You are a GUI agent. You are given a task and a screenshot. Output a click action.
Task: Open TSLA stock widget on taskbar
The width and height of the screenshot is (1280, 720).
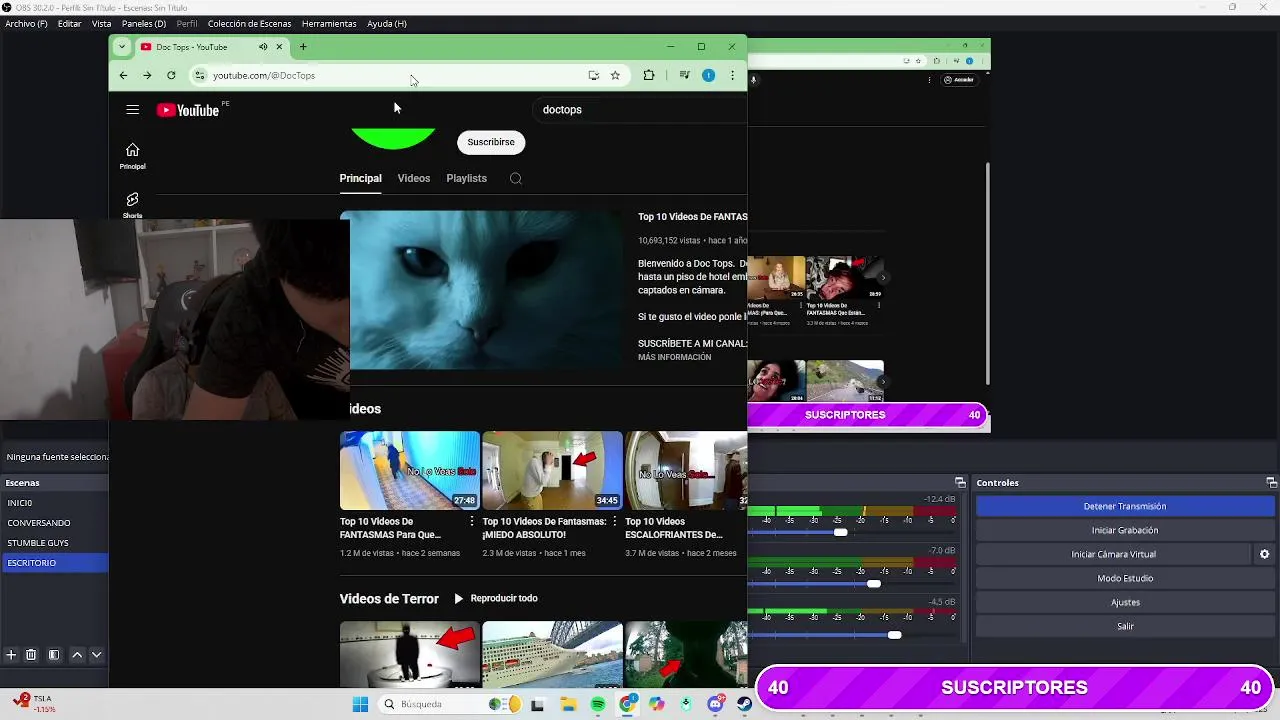(x=34, y=703)
